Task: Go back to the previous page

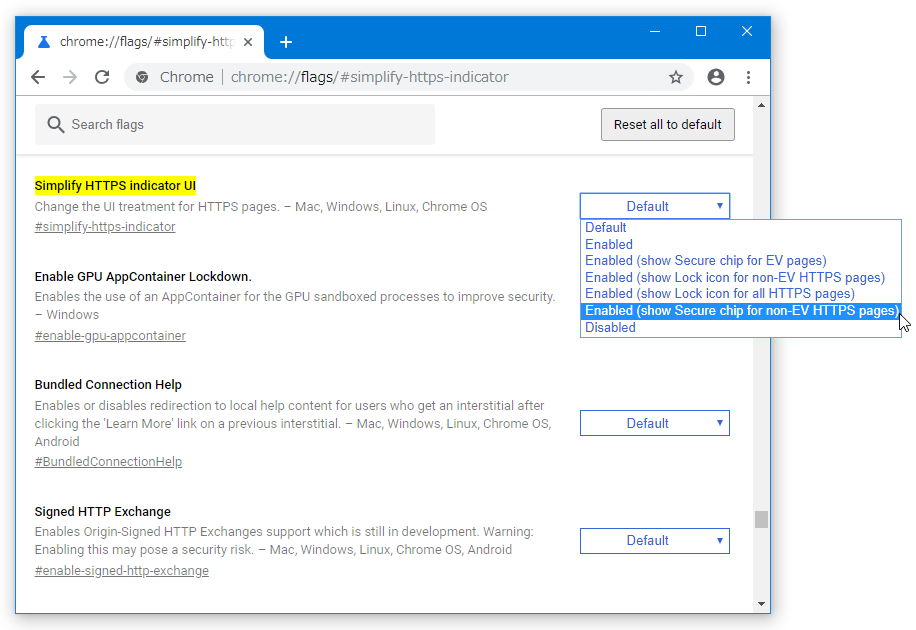Action: tap(38, 77)
